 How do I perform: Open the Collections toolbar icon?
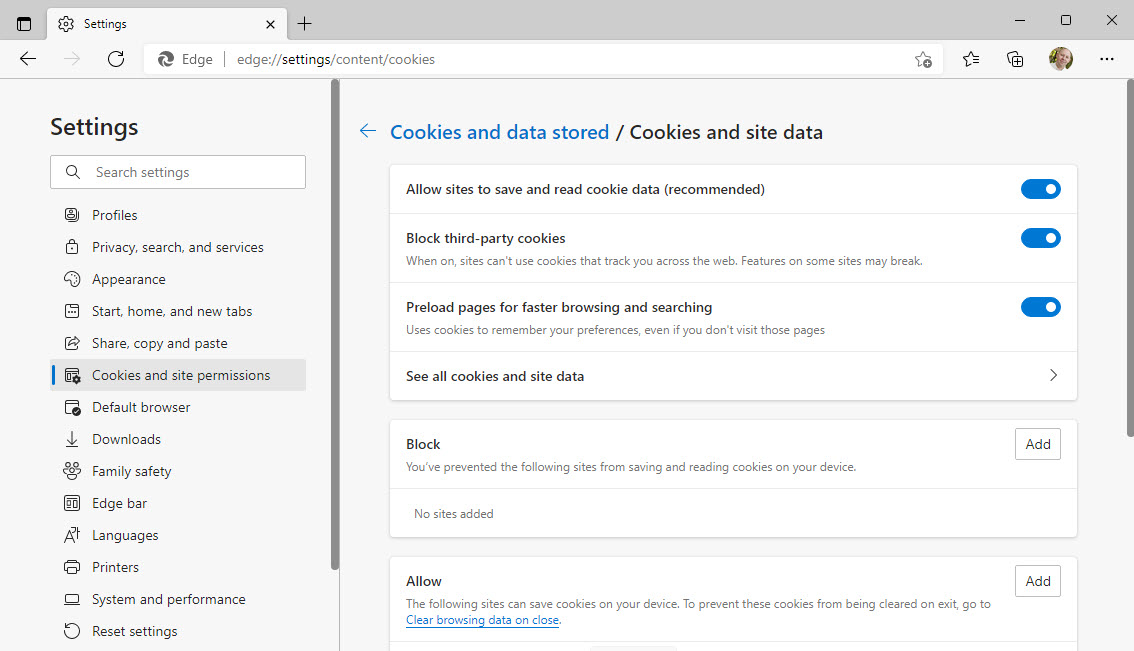point(1015,59)
